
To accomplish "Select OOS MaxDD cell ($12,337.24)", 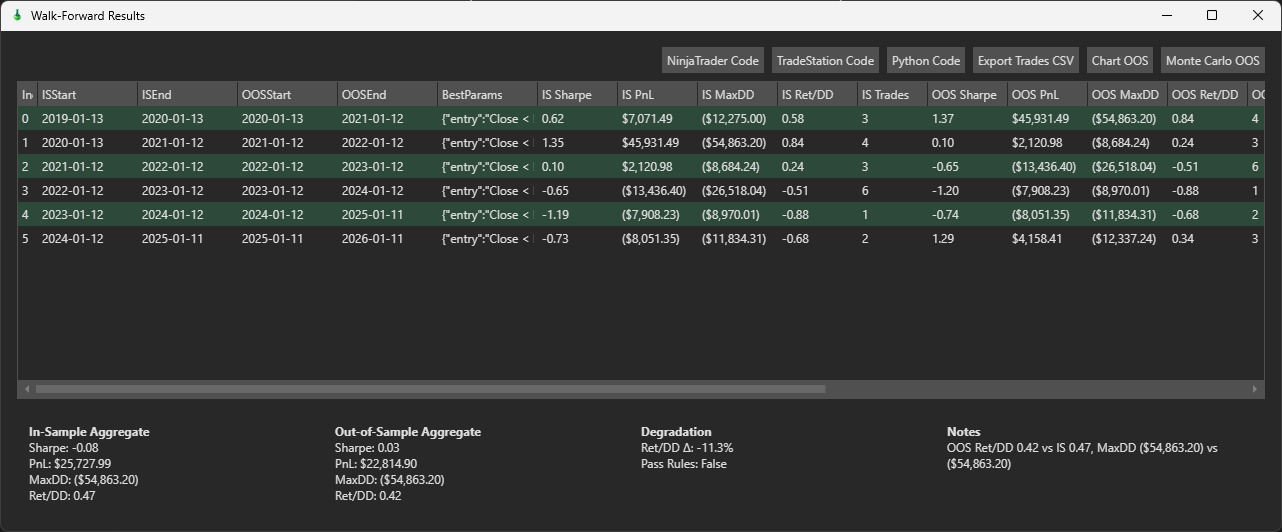I will (1127, 239).
